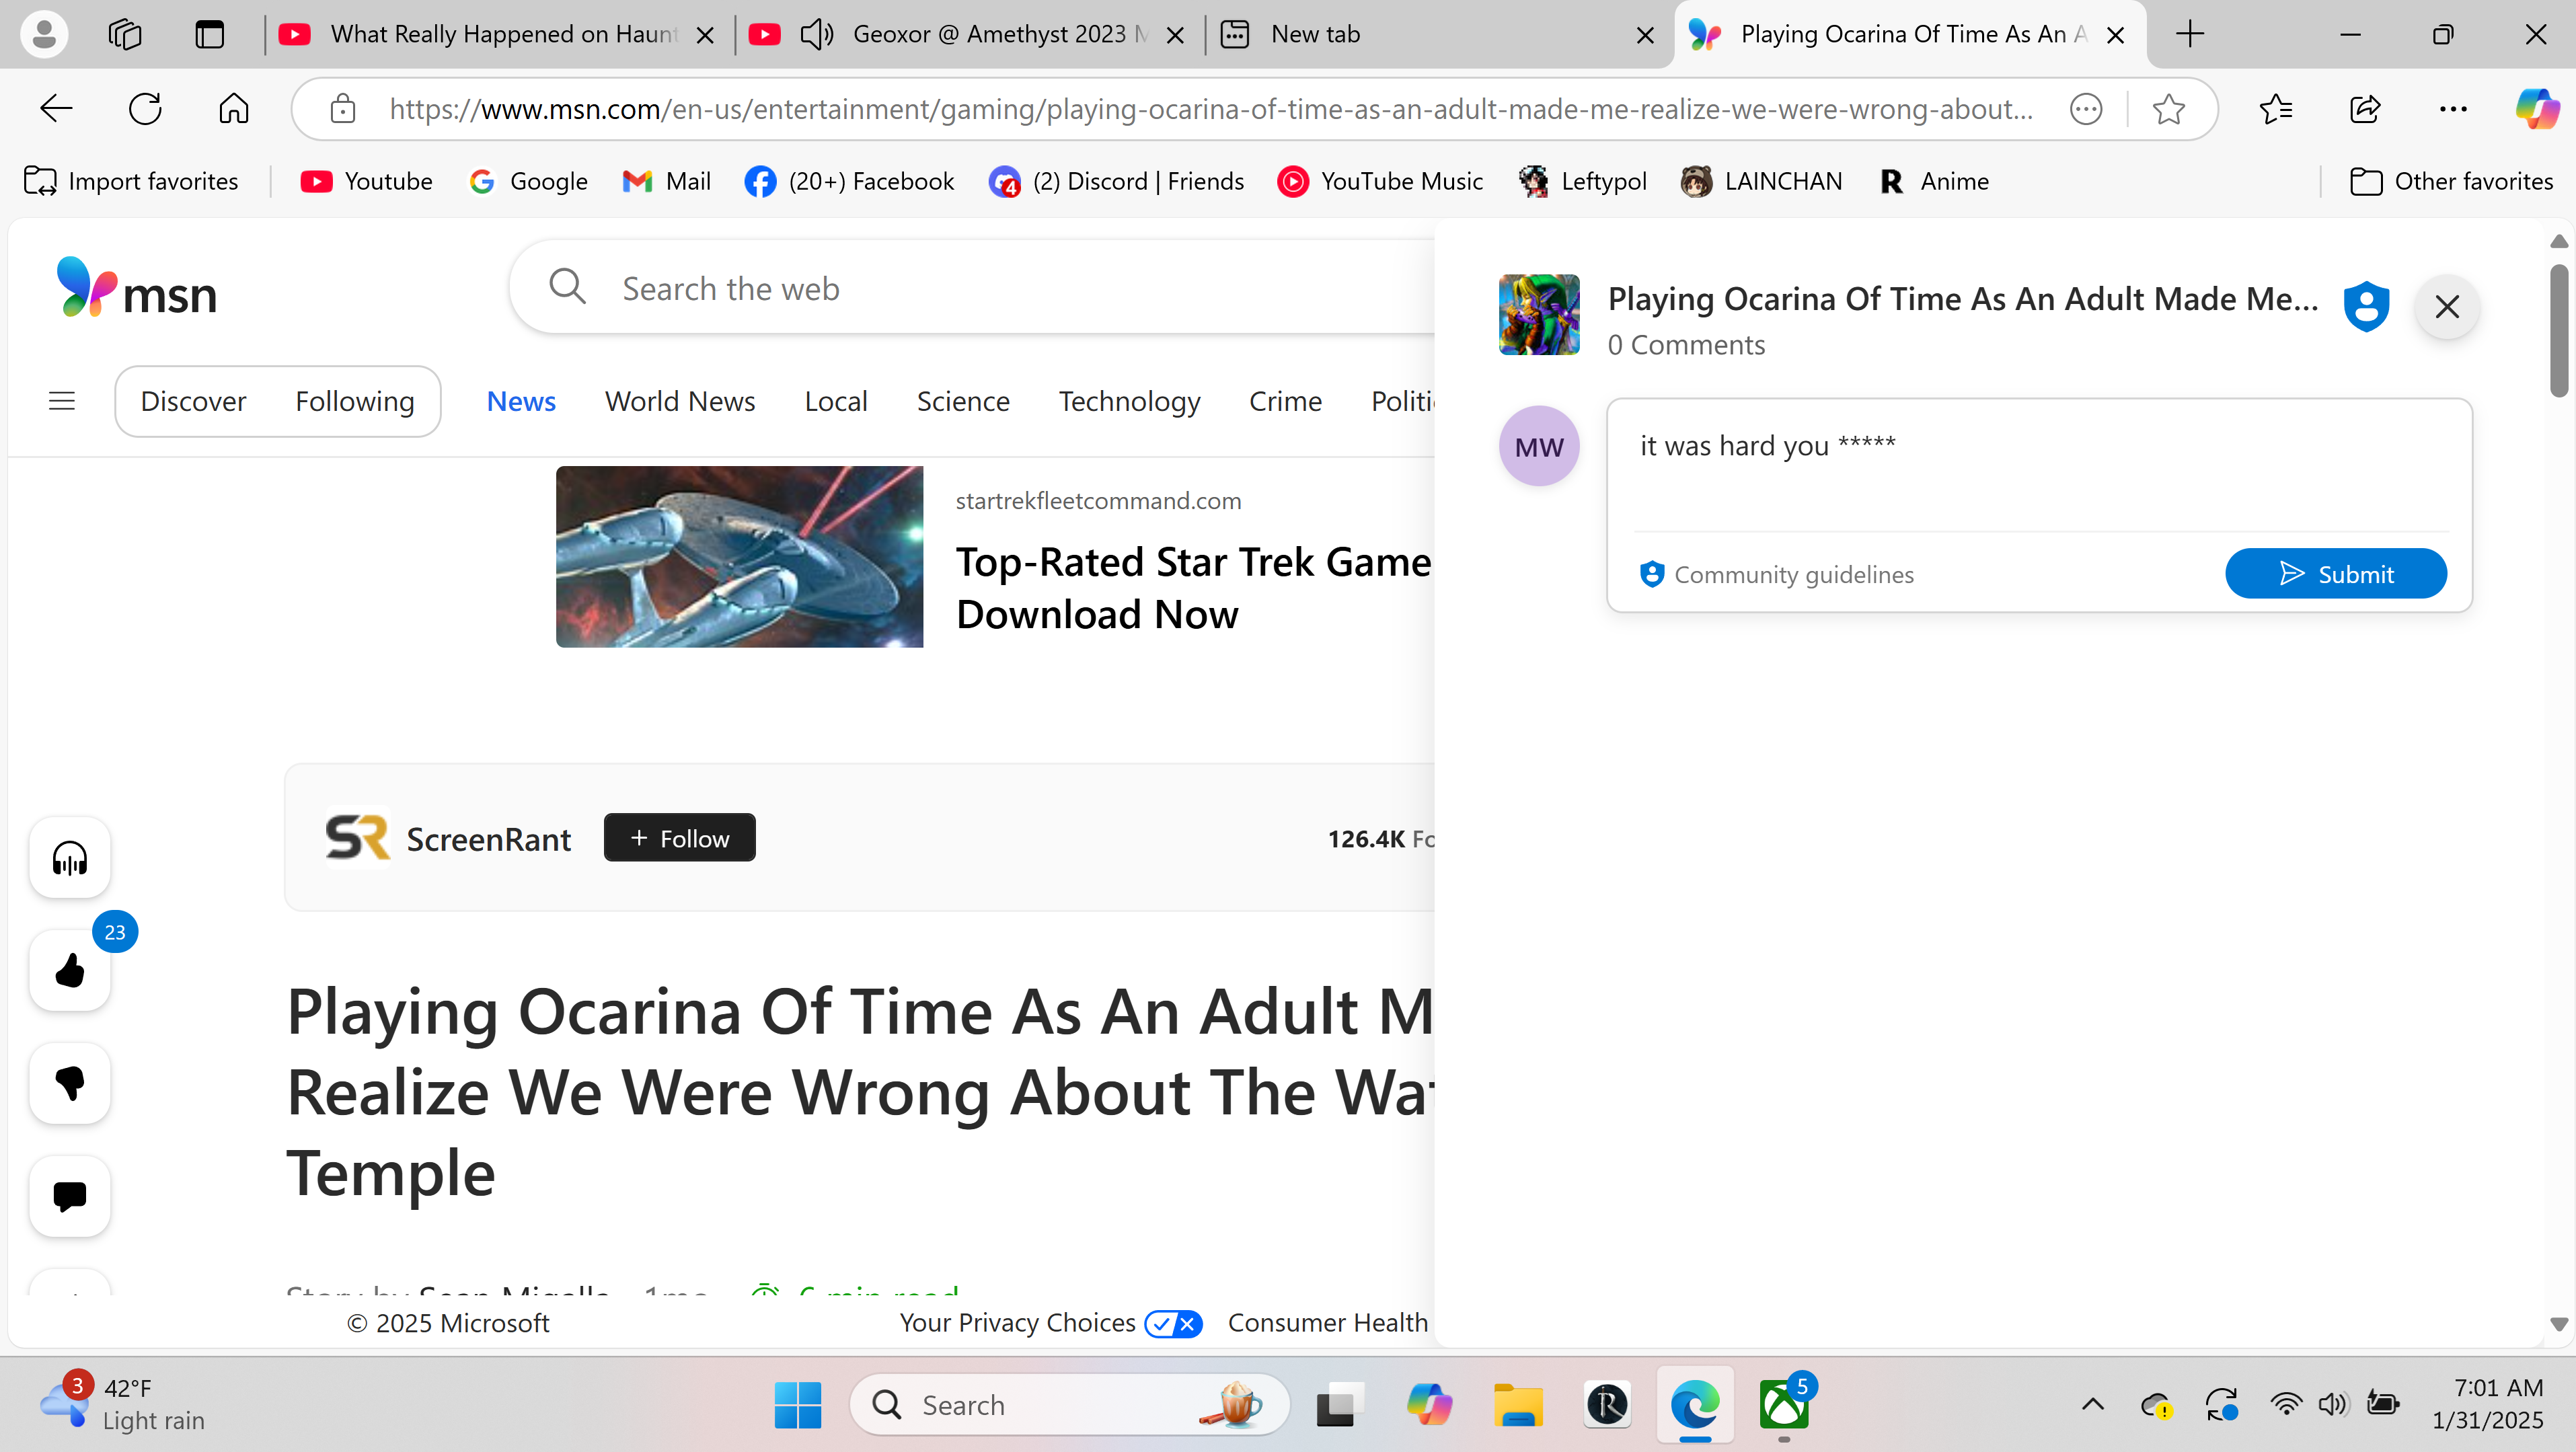Open the msn hamburger menu
This screenshot has height=1452, width=2576.
[x=62, y=401]
